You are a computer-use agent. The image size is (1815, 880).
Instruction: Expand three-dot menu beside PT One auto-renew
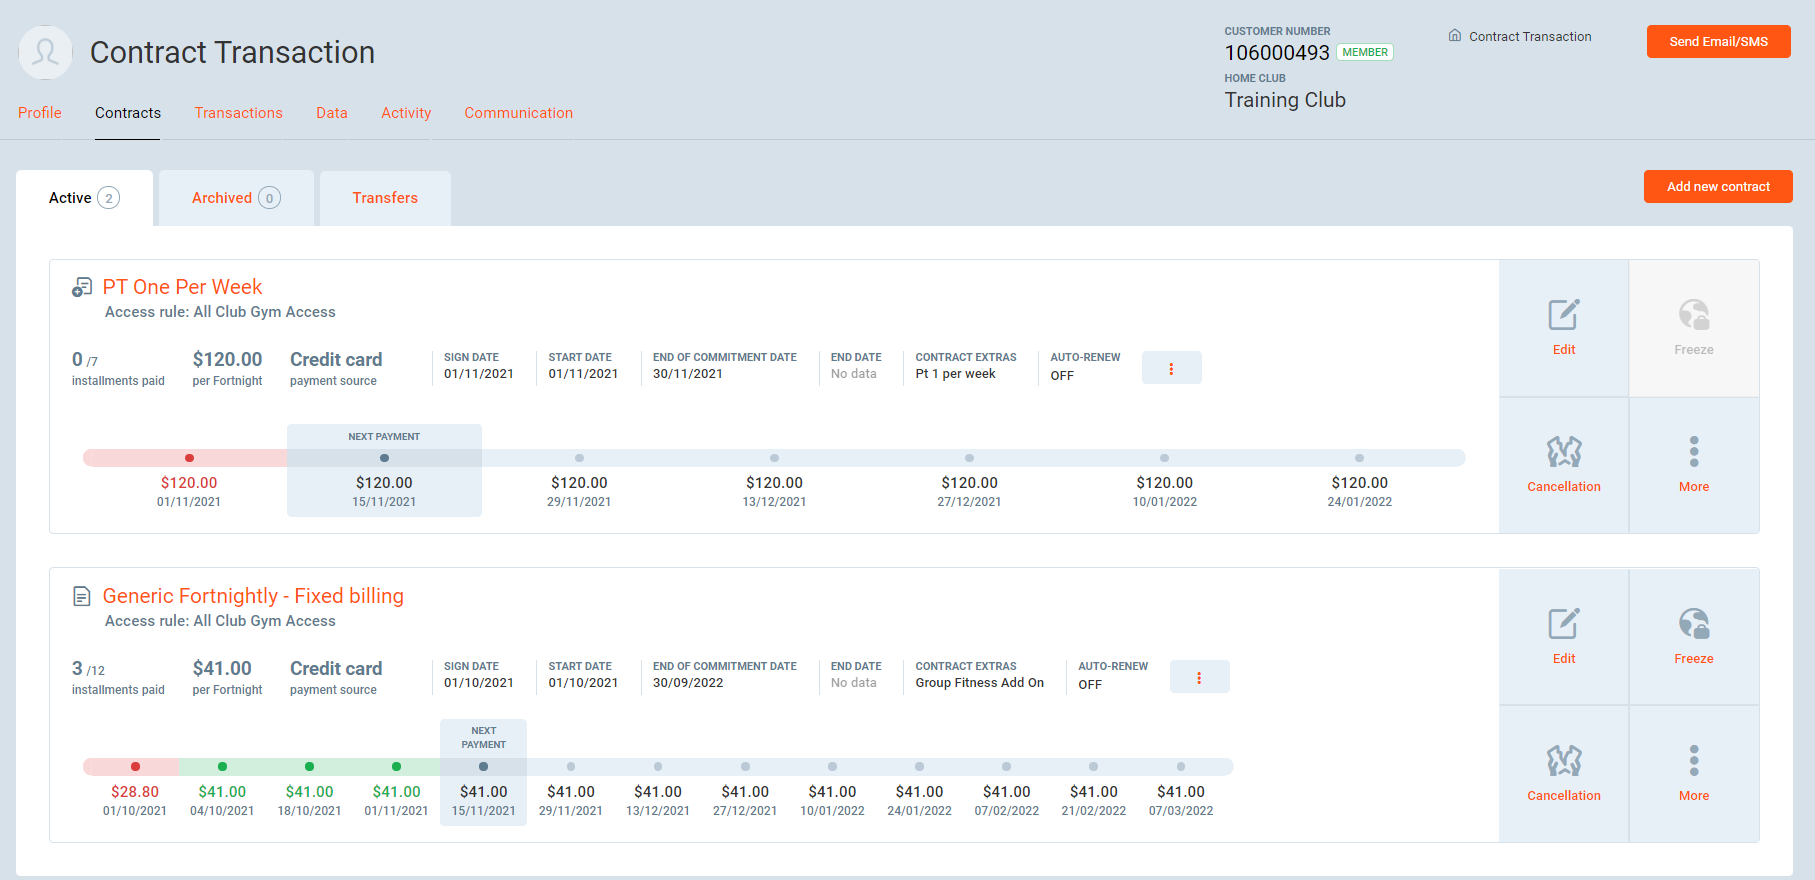pyautogui.click(x=1171, y=368)
